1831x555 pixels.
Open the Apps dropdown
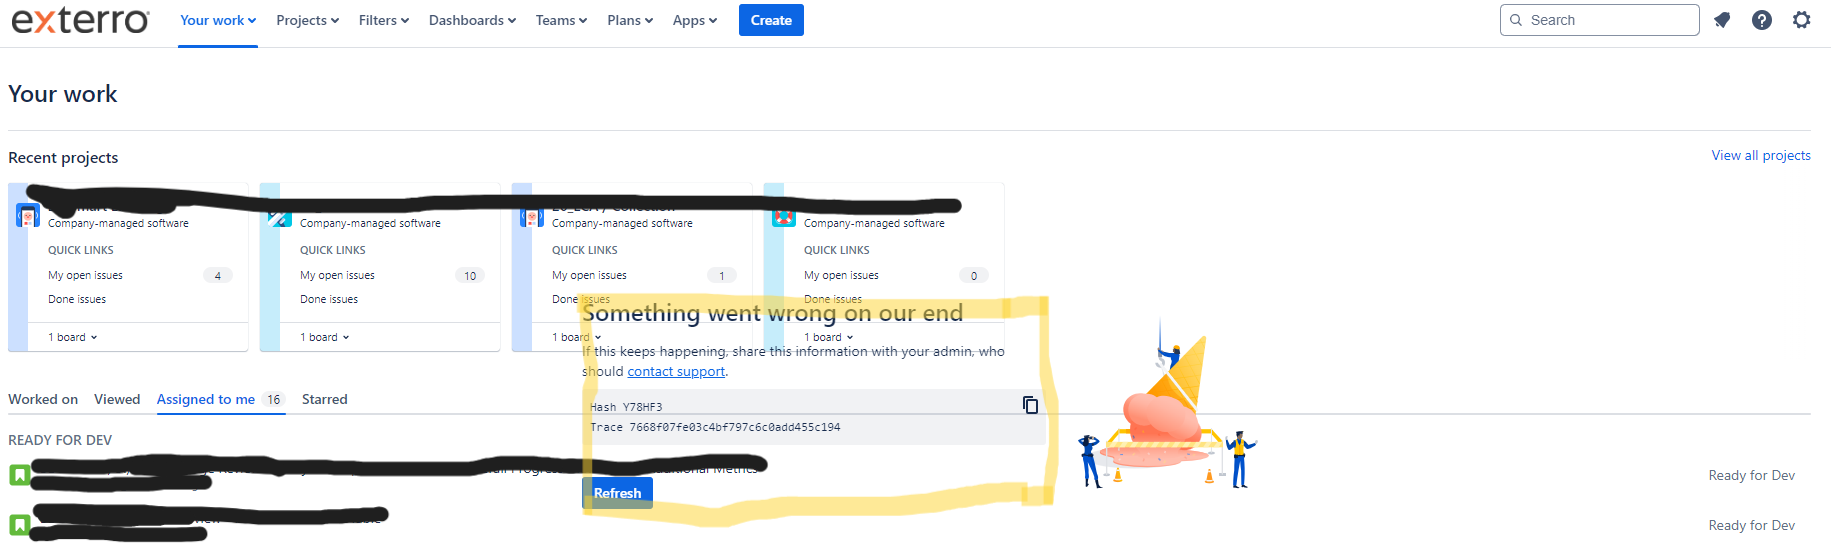point(695,20)
